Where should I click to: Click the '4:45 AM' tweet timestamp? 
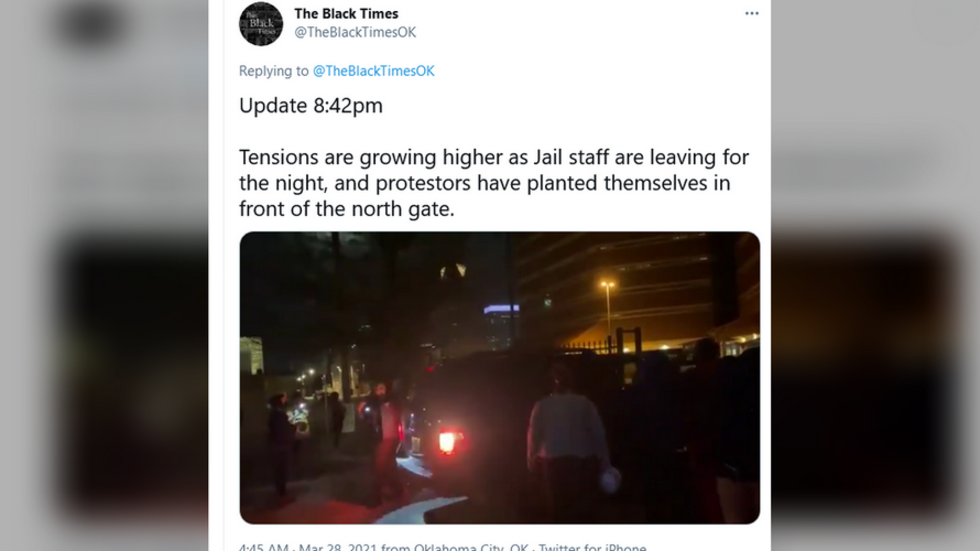coord(263,547)
